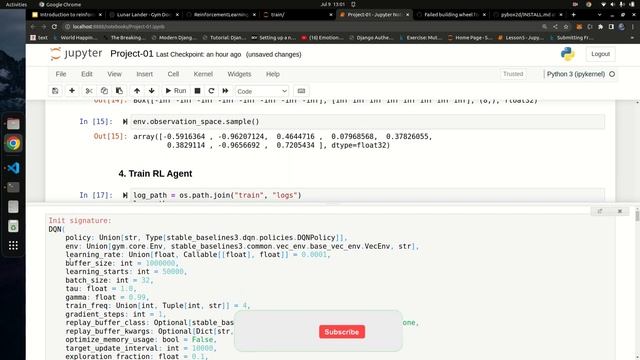Restart the kernel icon

click(x=211, y=91)
